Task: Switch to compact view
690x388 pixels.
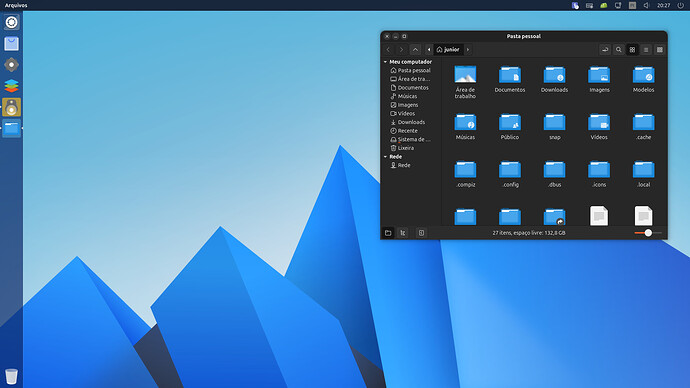Action: pyautogui.click(x=660, y=50)
